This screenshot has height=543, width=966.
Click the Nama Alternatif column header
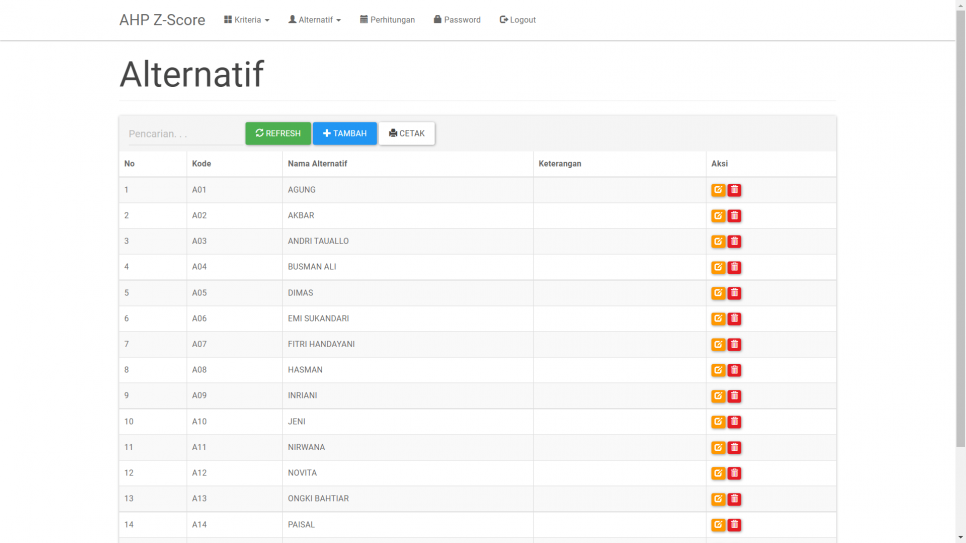pos(317,163)
